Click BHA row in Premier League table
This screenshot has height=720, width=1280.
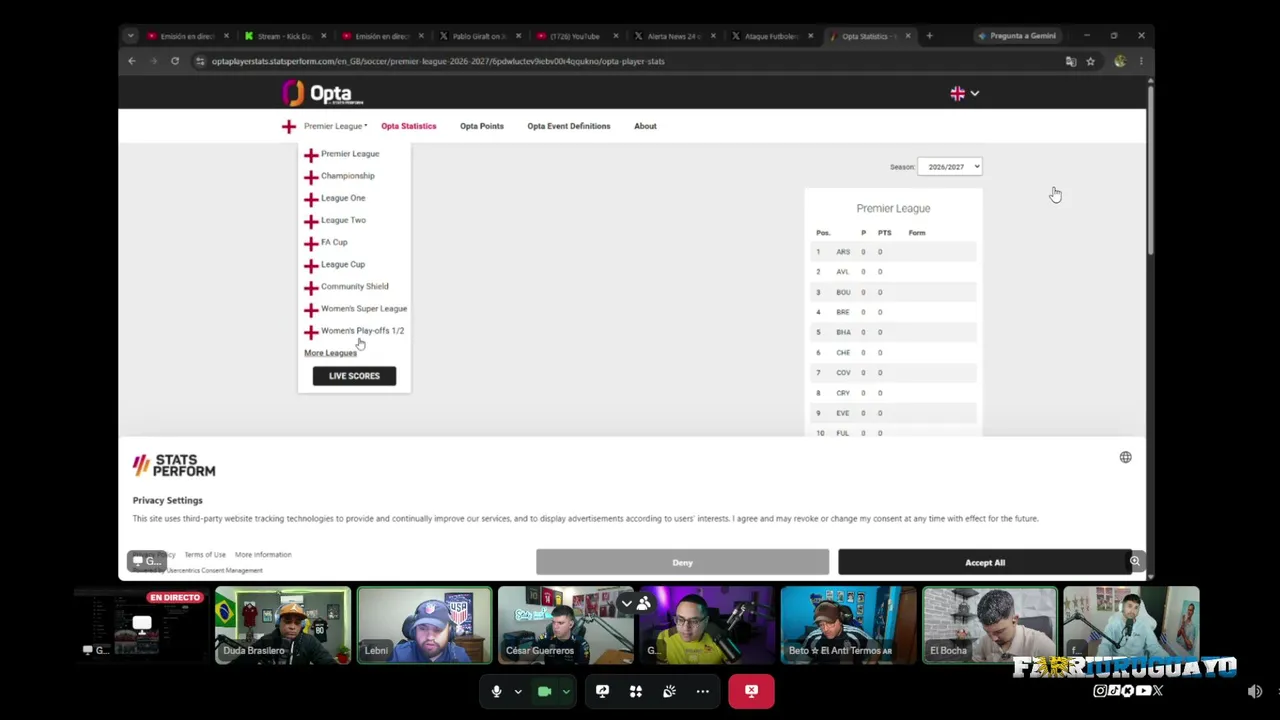point(893,332)
